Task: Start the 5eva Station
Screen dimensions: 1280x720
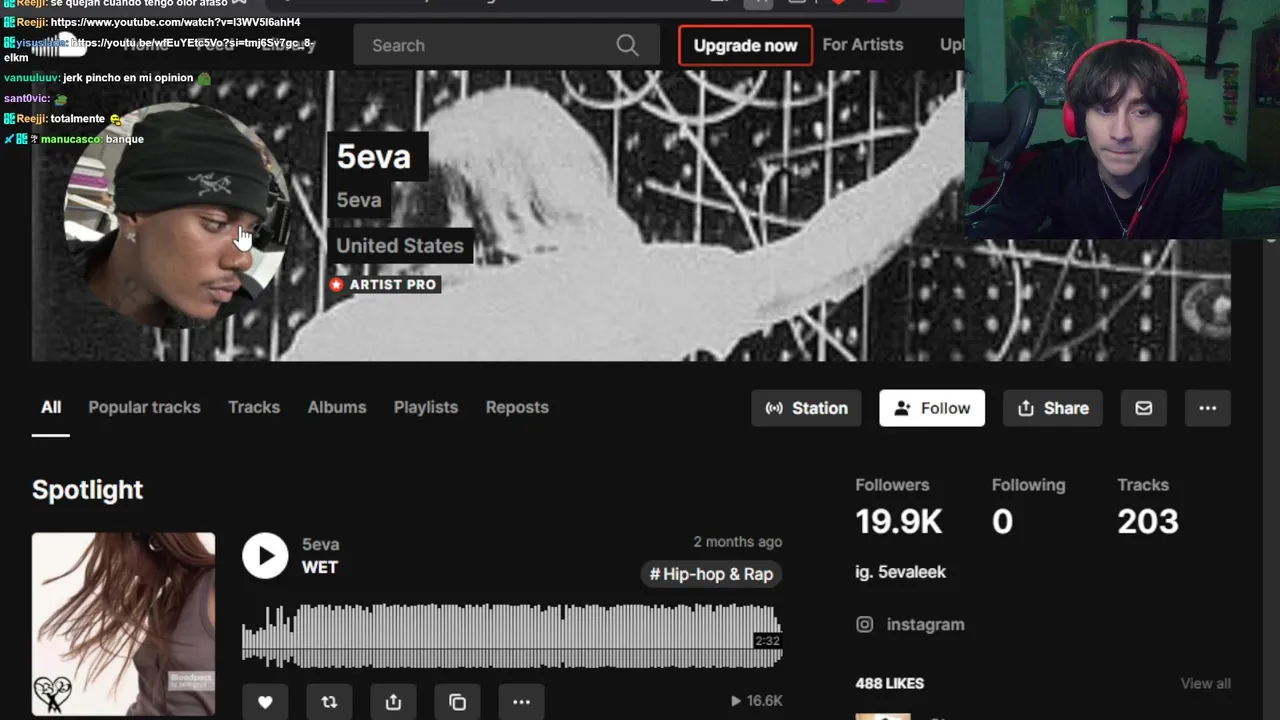Action: pyautogui.click(x=806, y=408)
